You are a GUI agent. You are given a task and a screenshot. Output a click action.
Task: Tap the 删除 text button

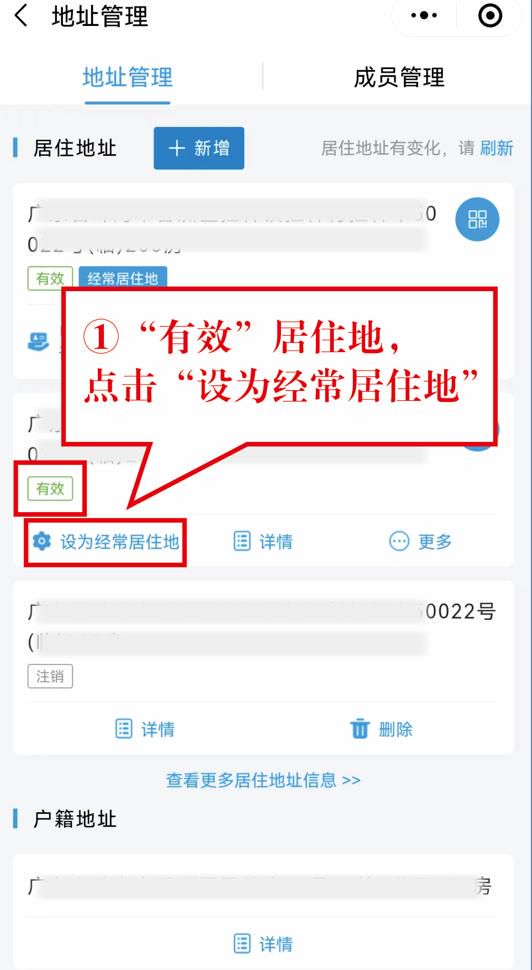(395, 729)
